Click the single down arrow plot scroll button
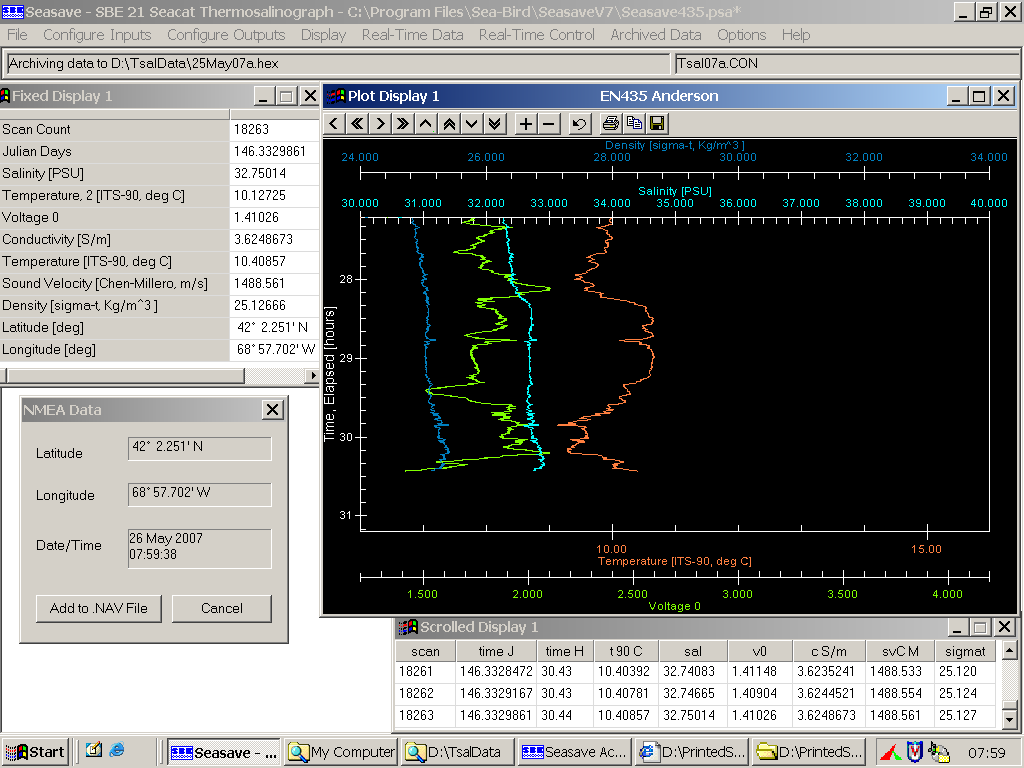This screenshot has height=768, width=1024. click(x=471, y=124)
